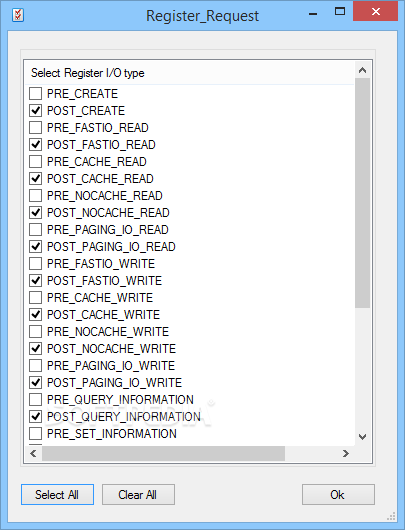This screenshot has width=405, height=530.
Task: Tick the PRE_PAGING_IO_WRITE checkbox
Action: pyautogui.click(x=35, y=365)
